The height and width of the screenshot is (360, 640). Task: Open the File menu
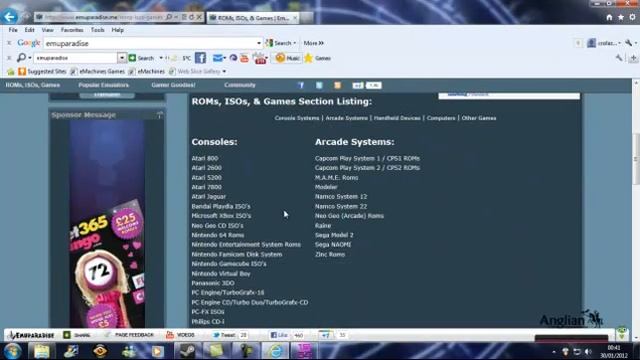13,30
